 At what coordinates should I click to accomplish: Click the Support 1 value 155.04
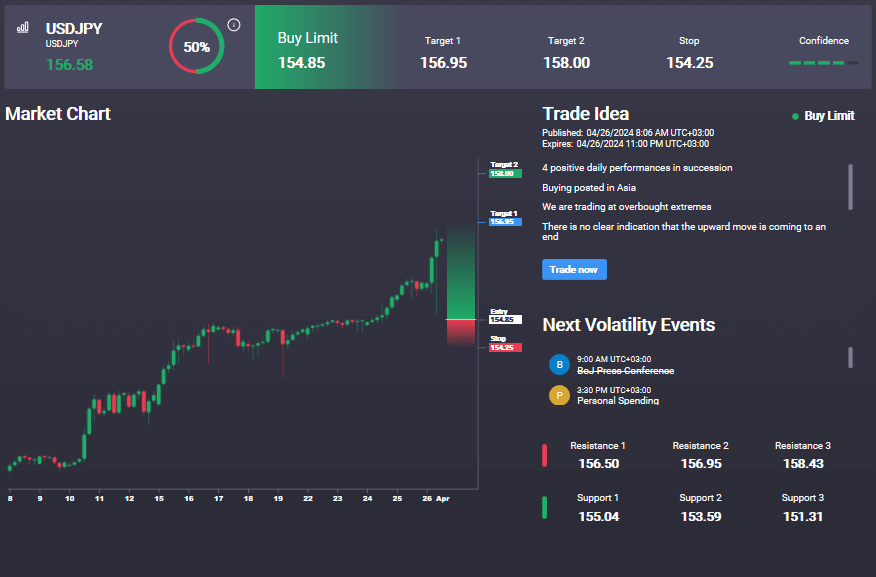point(598,517)
